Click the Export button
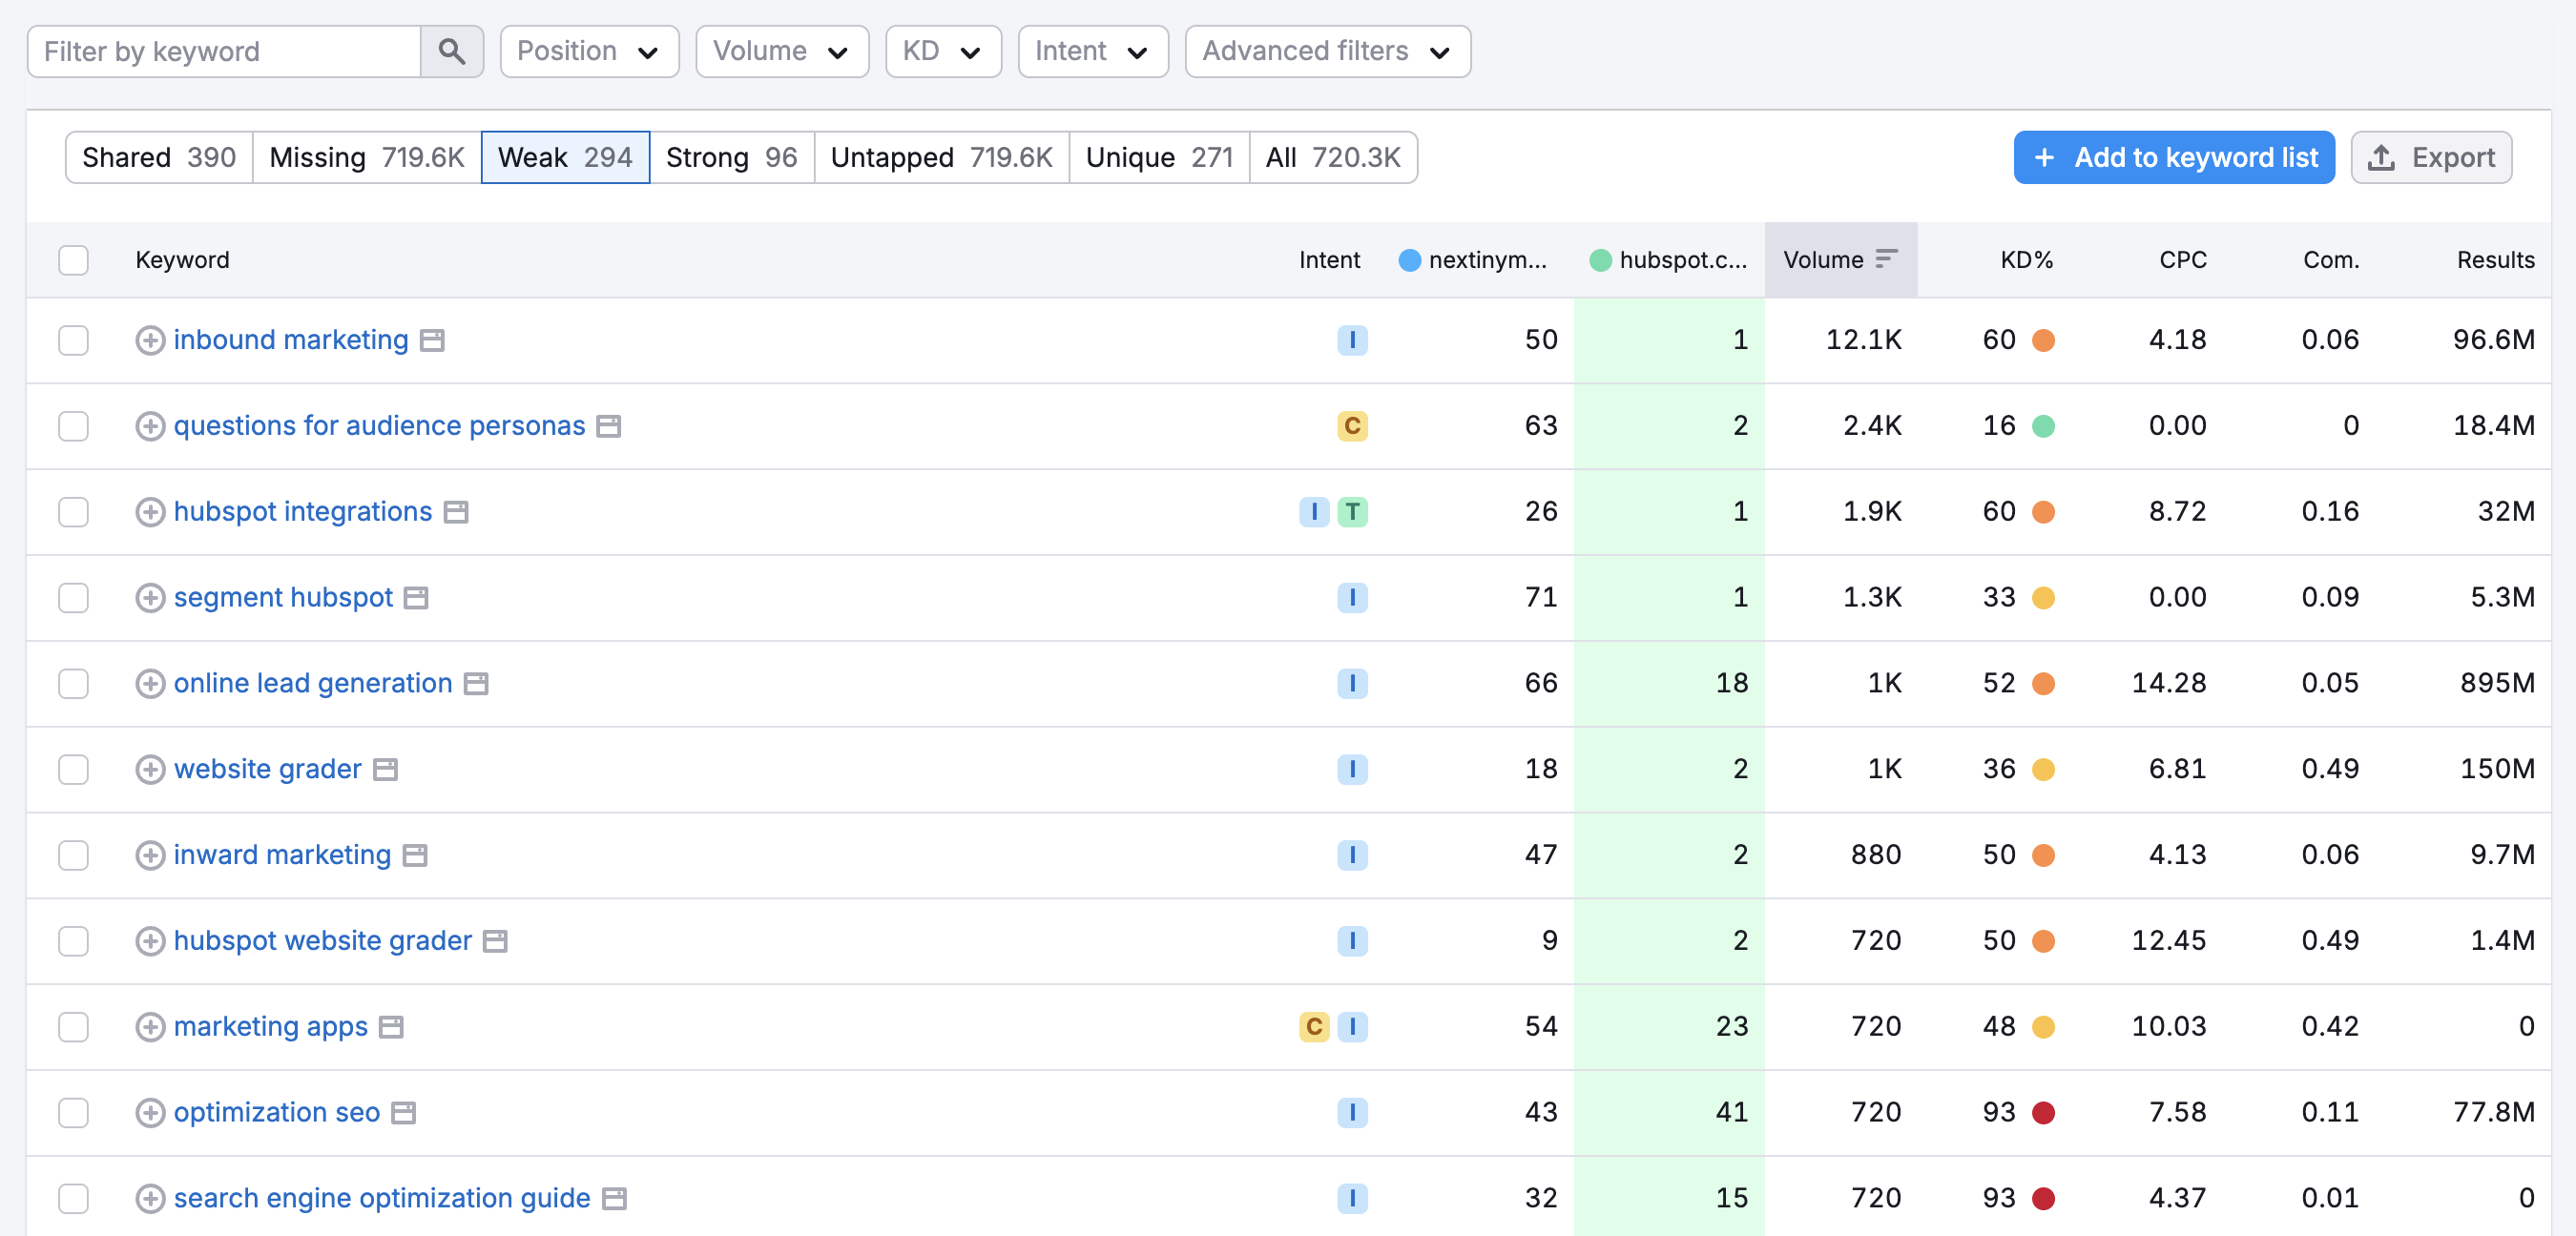 [2431, 158]
